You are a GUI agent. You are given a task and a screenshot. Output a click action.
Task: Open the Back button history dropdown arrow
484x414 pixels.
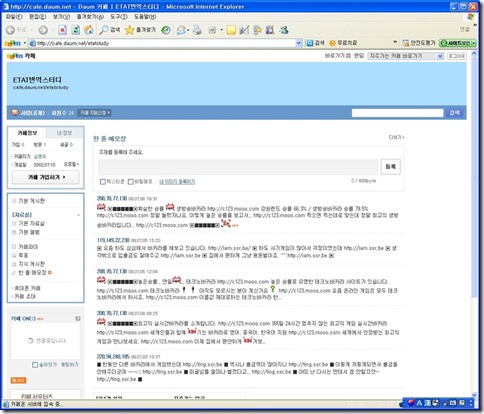click(32, 30)
